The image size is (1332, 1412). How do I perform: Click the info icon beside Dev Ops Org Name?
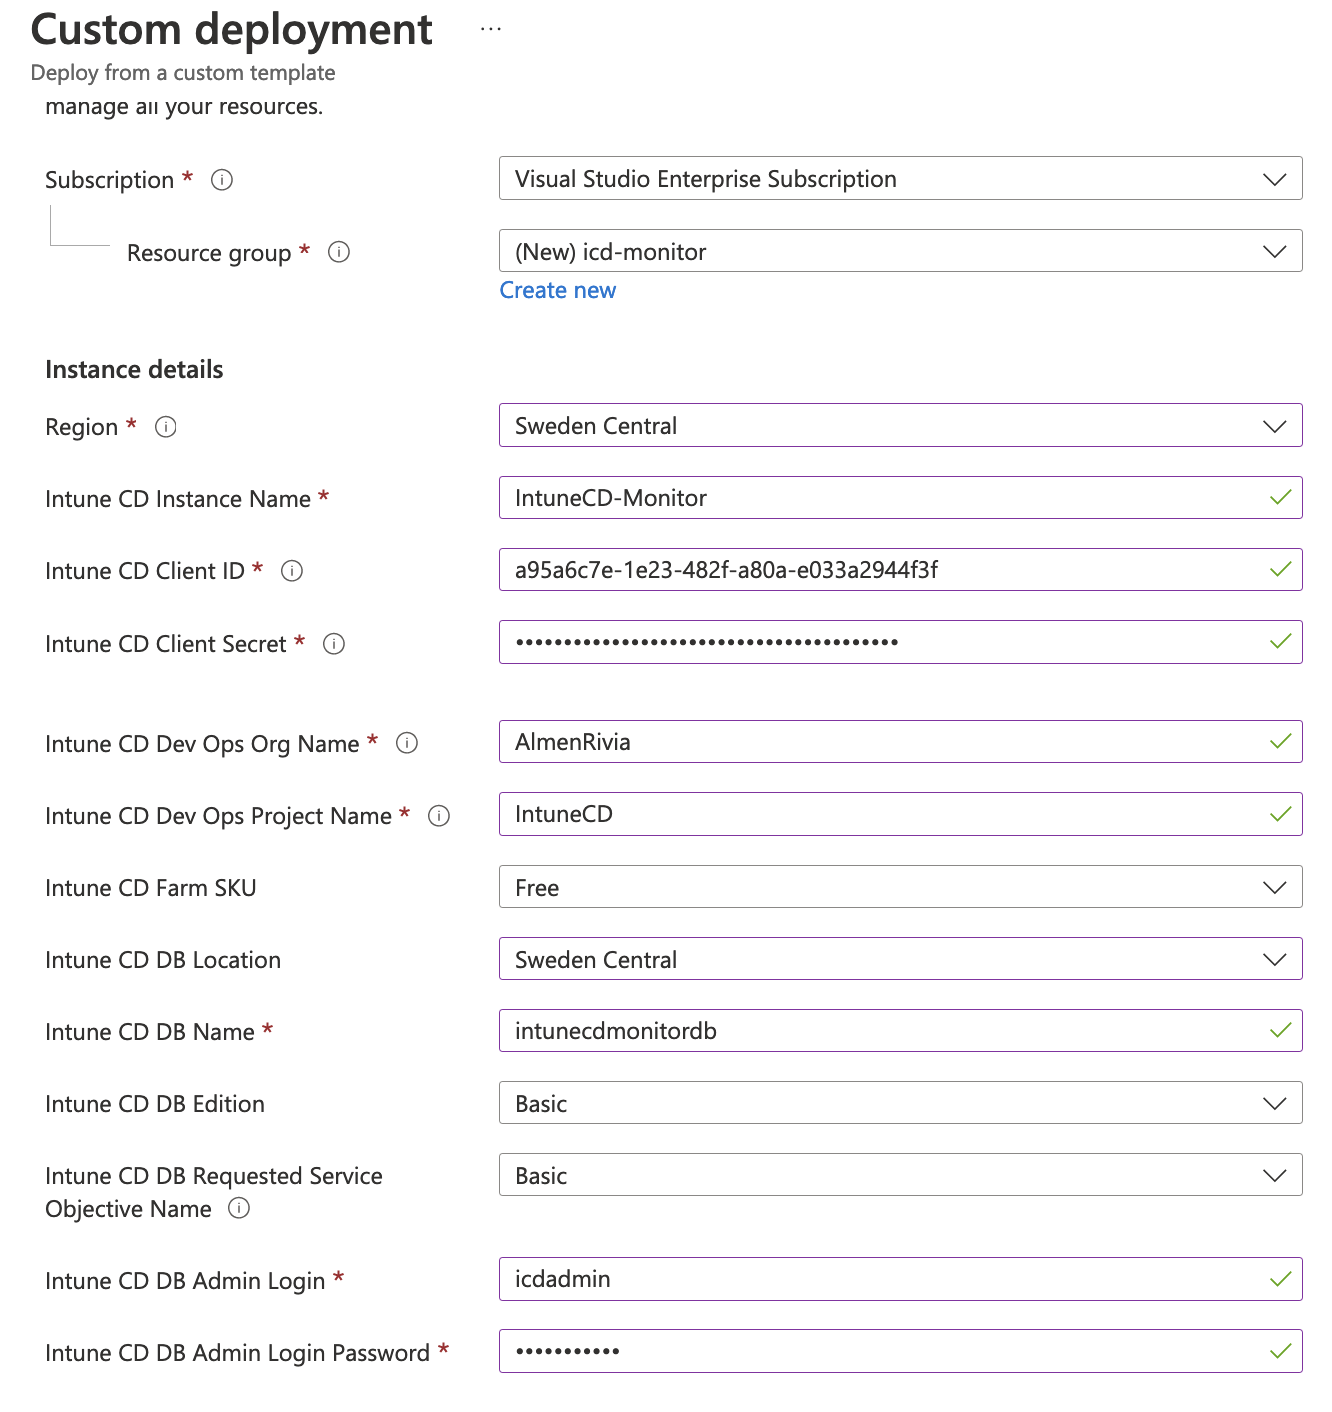pyautogui.click(x=406, y=743)
